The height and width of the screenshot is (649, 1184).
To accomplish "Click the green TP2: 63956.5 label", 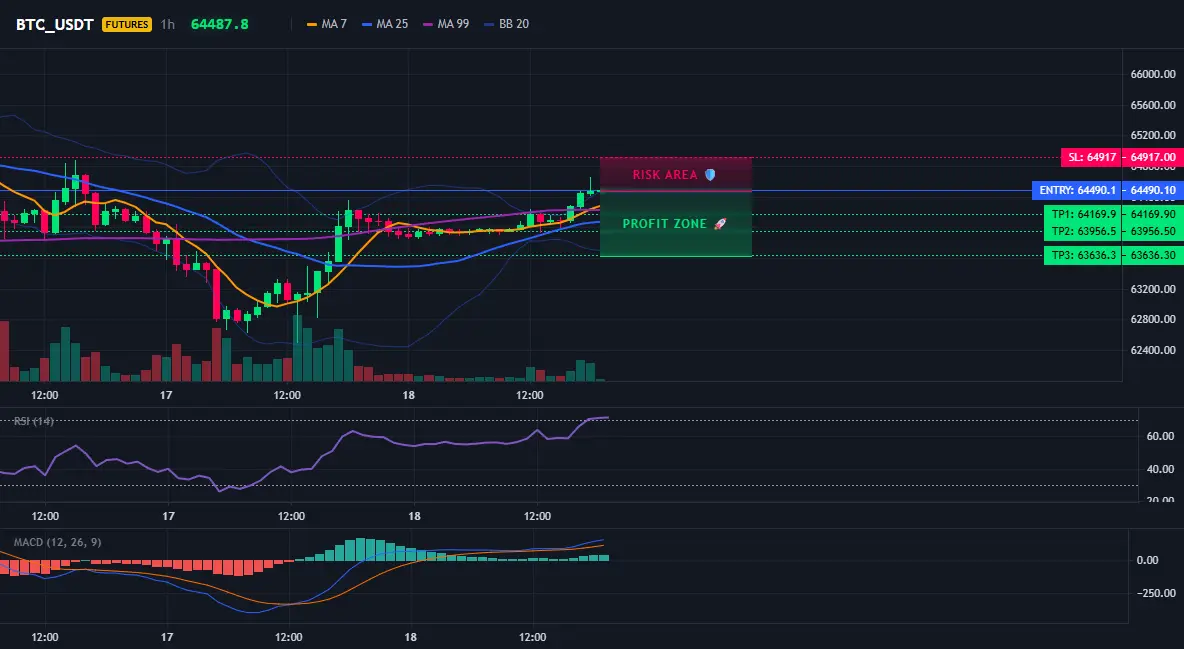I will tap(1084, 231).
